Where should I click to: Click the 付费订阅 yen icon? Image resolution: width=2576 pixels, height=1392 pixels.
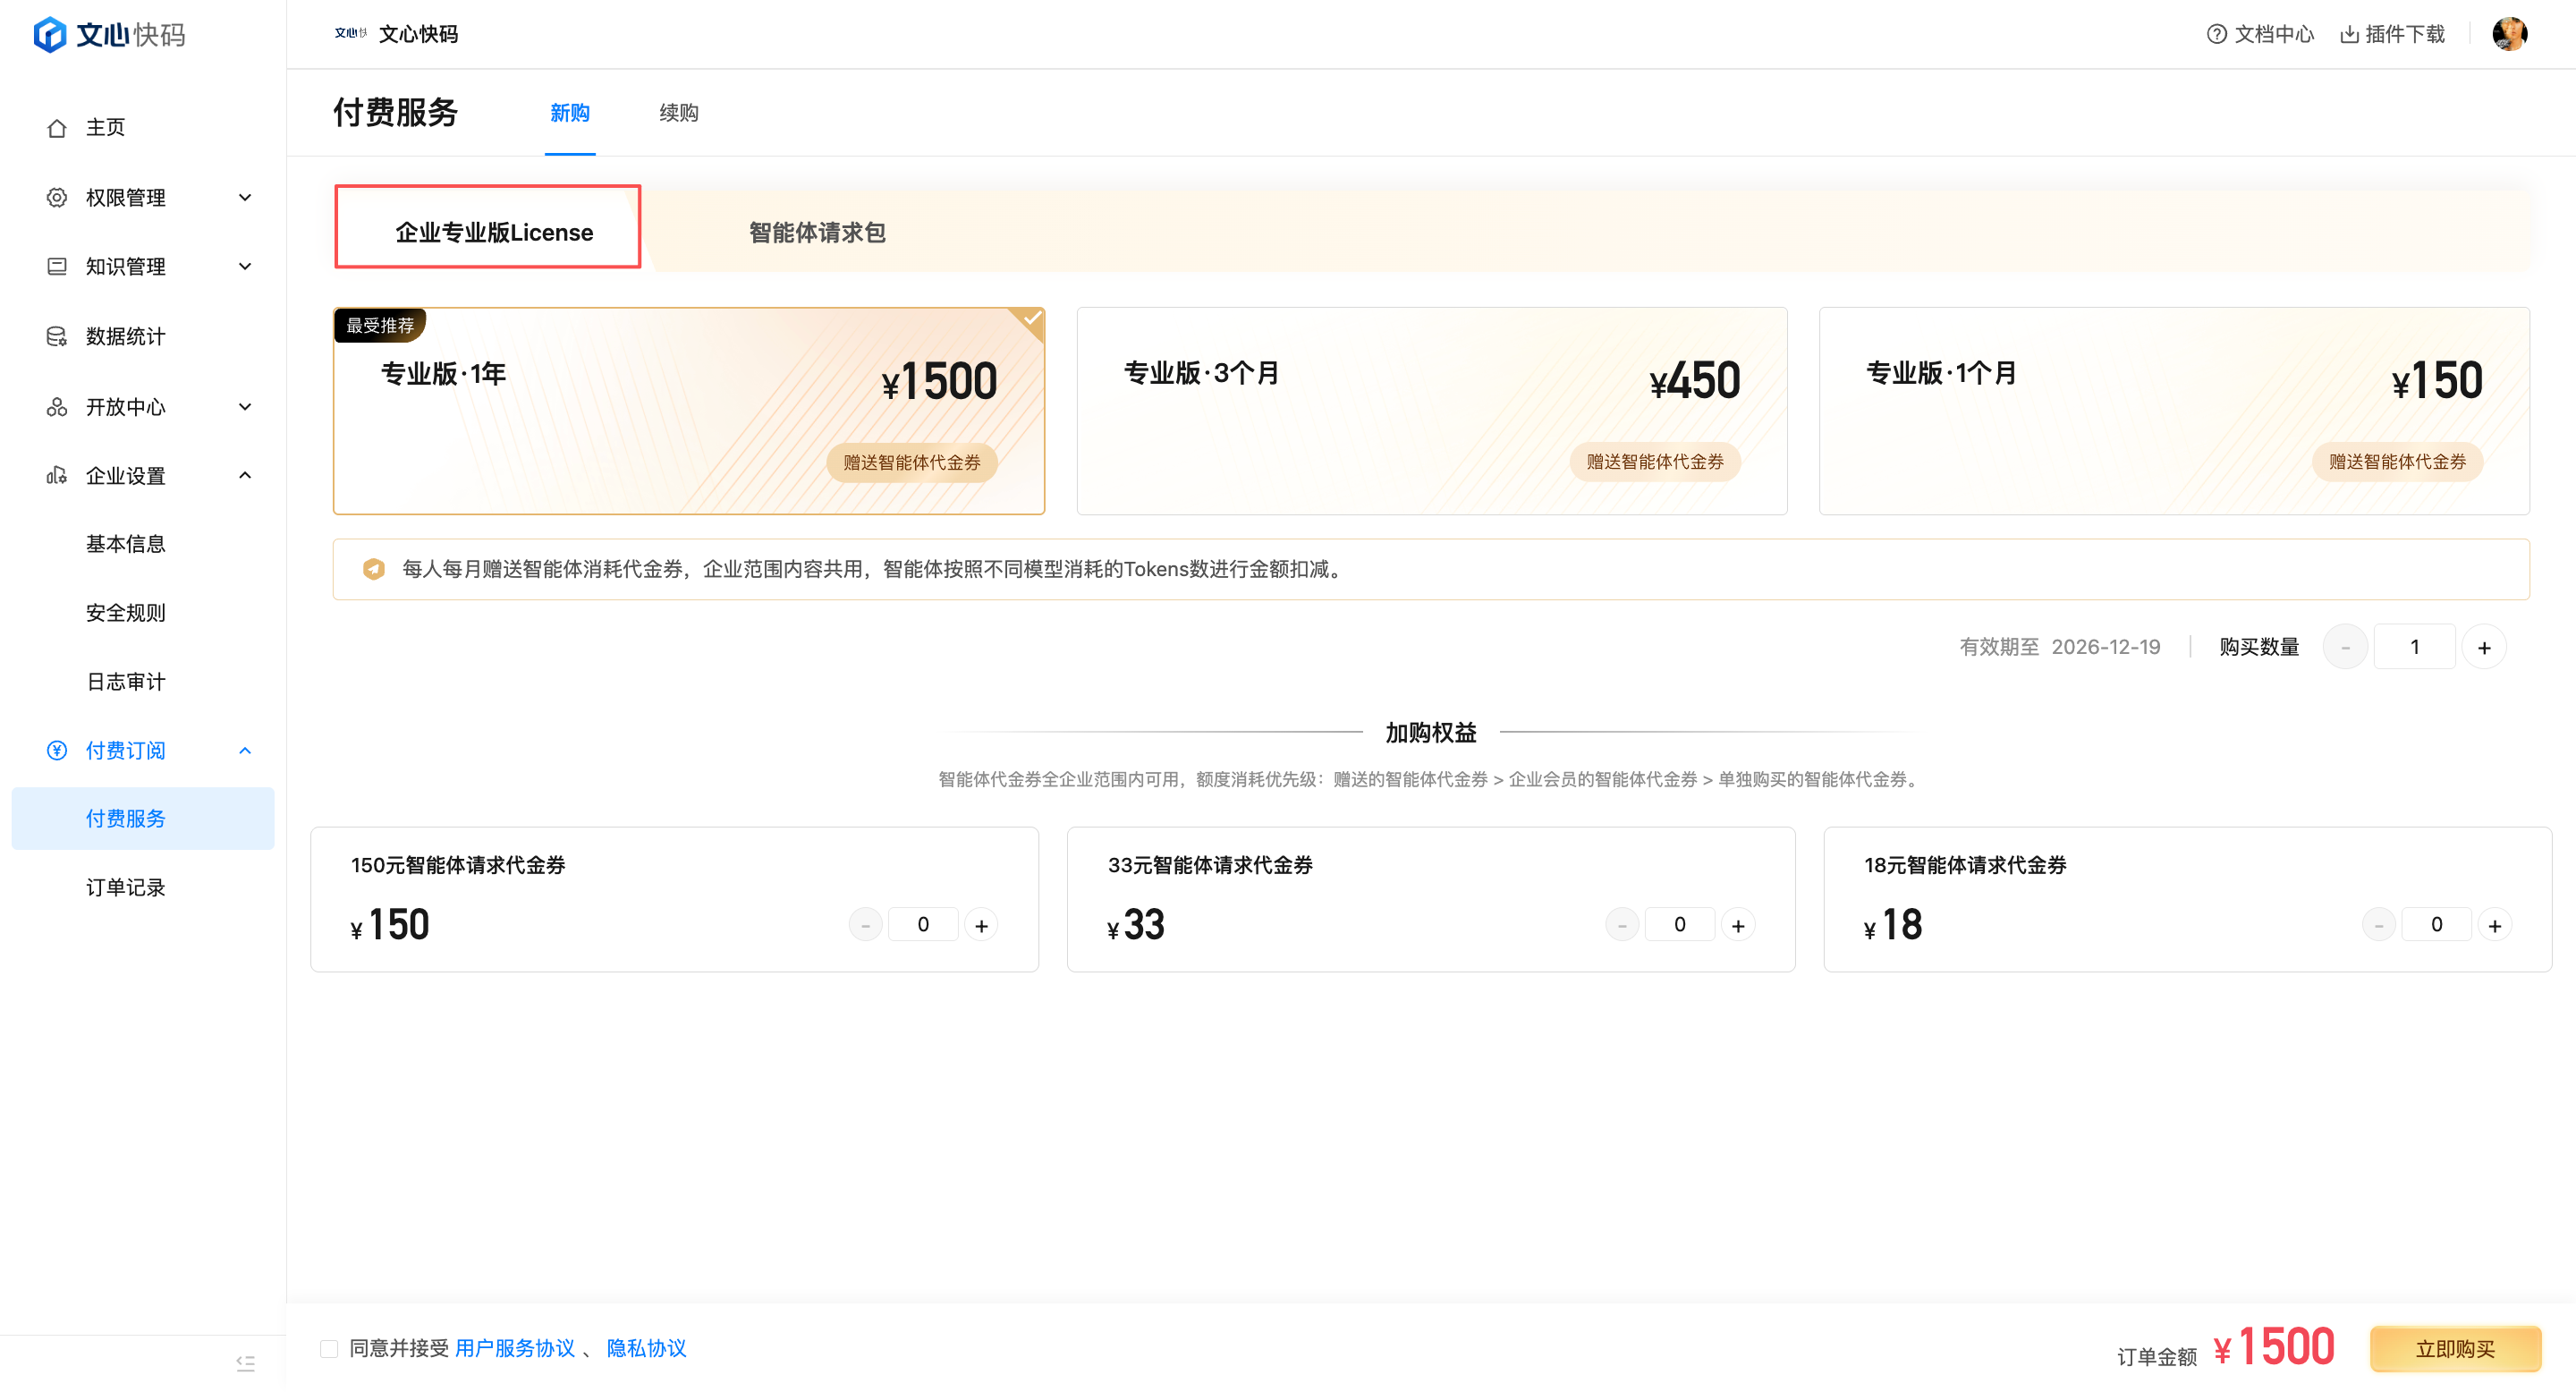[x=57, y=750]
